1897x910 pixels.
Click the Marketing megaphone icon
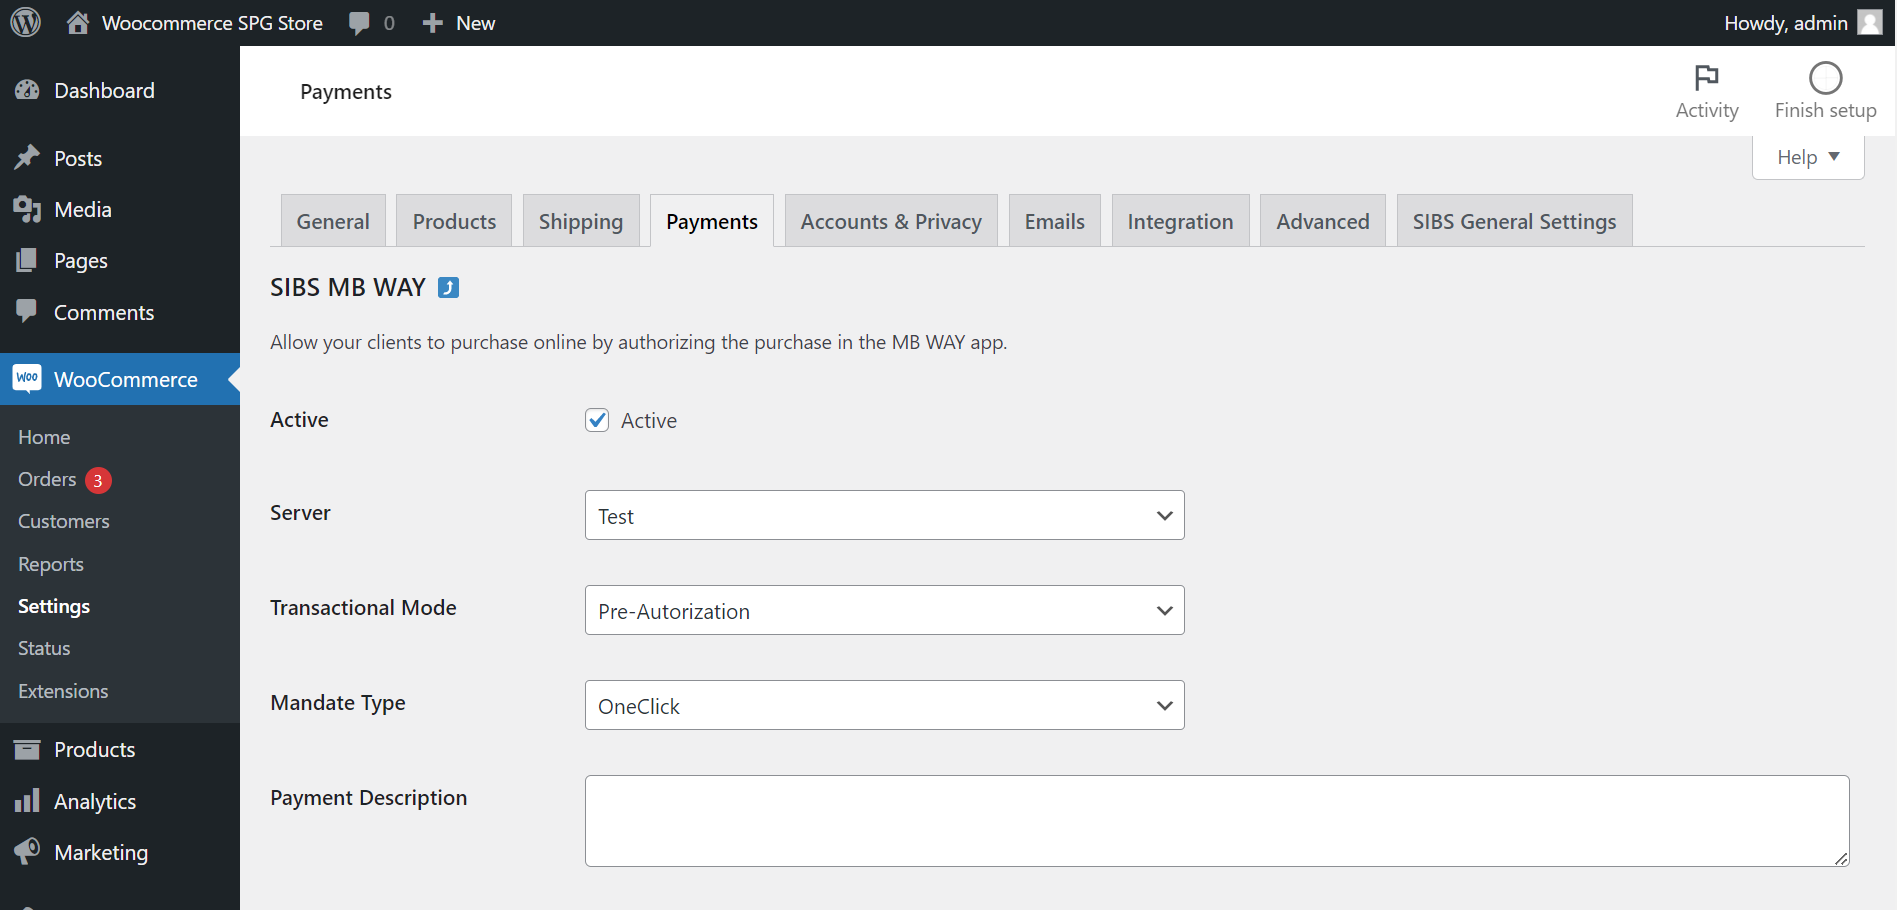click(27, 852)
